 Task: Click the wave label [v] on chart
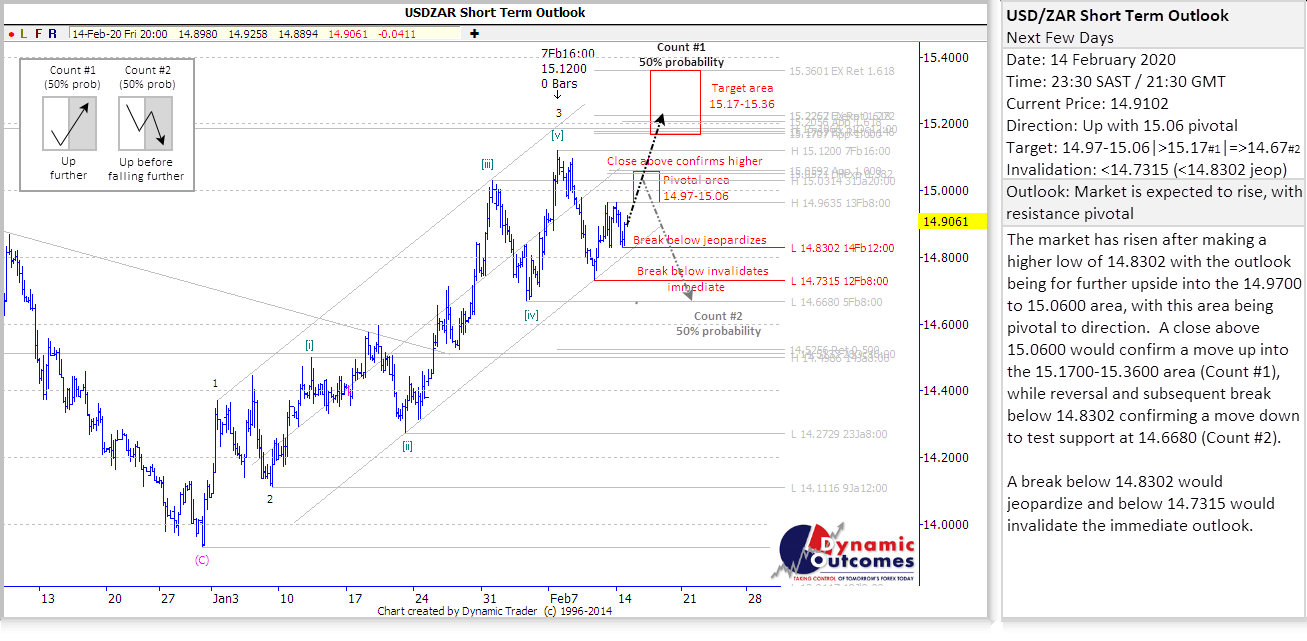tap(557, 133)
